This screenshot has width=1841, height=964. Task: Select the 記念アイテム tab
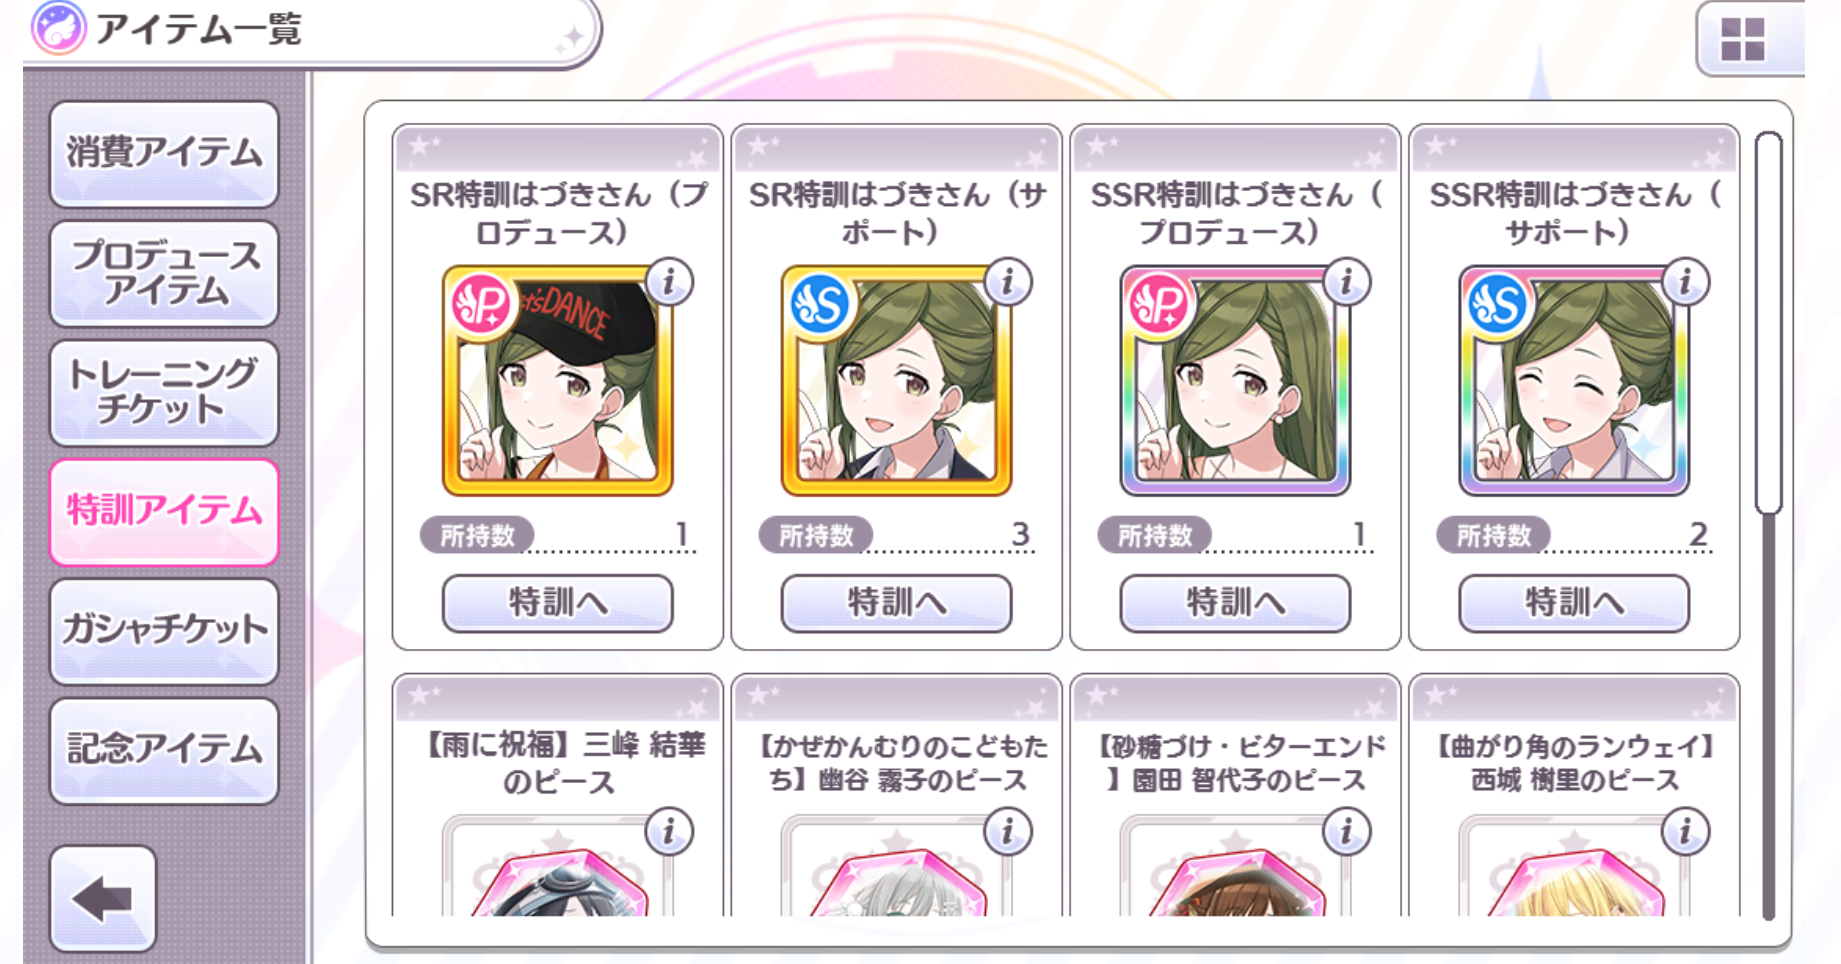click(164, 750)
